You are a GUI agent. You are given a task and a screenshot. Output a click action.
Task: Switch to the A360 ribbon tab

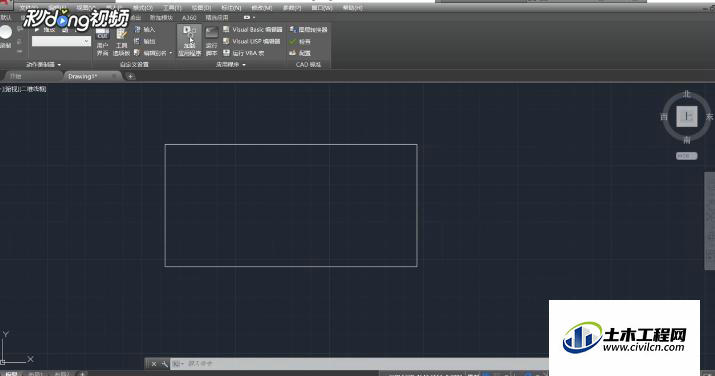189,17
